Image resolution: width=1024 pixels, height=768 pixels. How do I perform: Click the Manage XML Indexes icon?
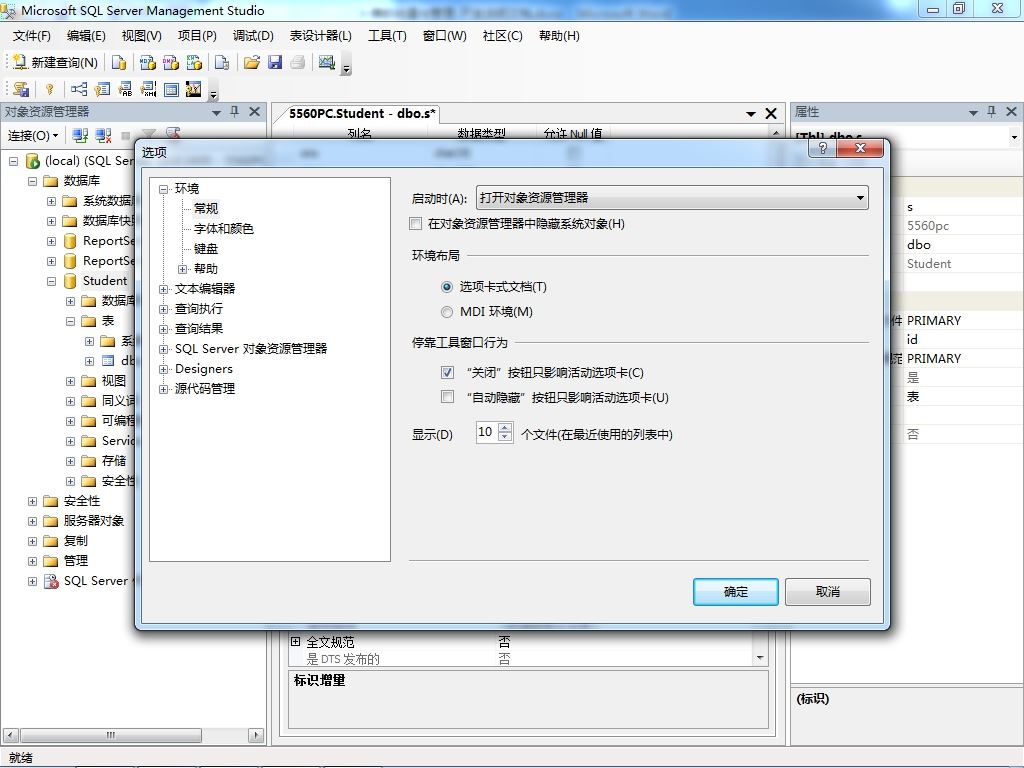(149, 89)
